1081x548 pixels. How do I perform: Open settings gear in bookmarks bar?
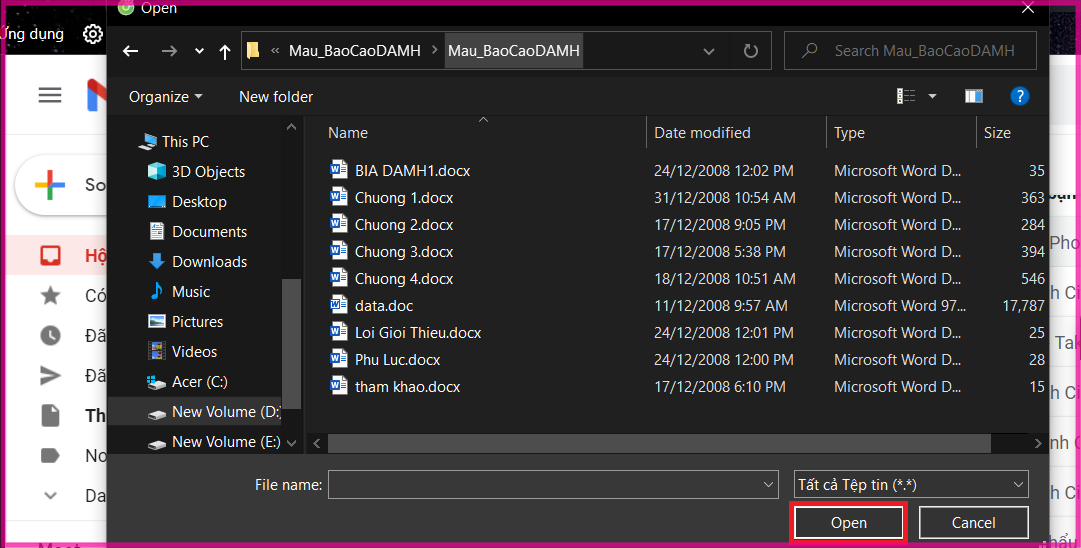pos(93,34)
